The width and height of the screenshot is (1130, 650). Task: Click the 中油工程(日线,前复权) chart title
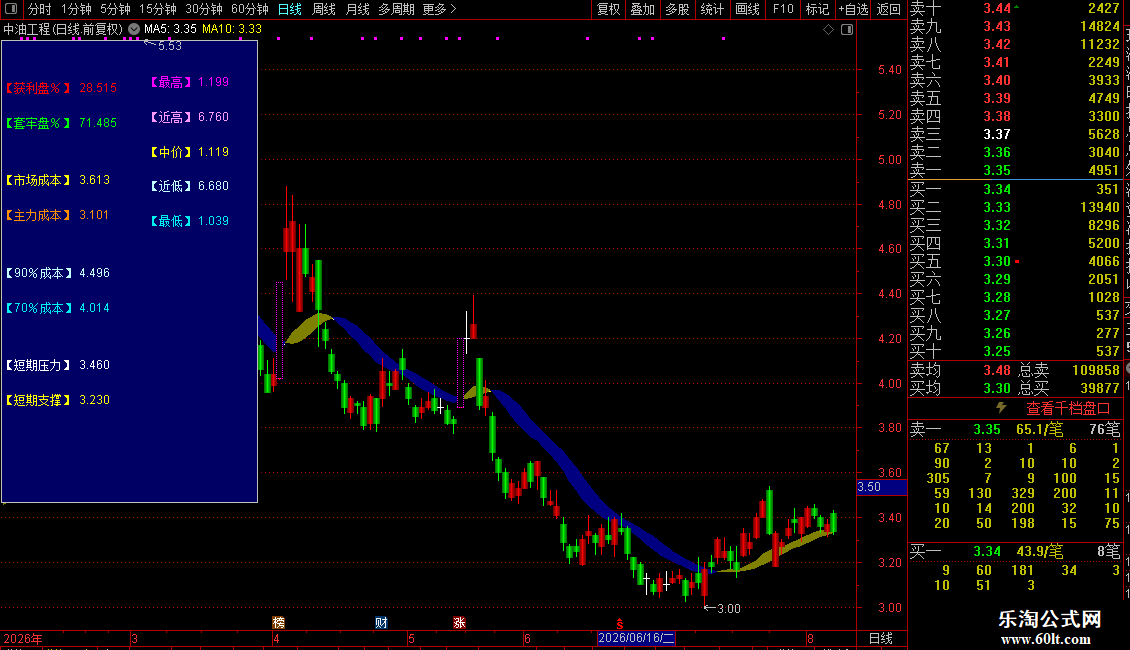63,29
